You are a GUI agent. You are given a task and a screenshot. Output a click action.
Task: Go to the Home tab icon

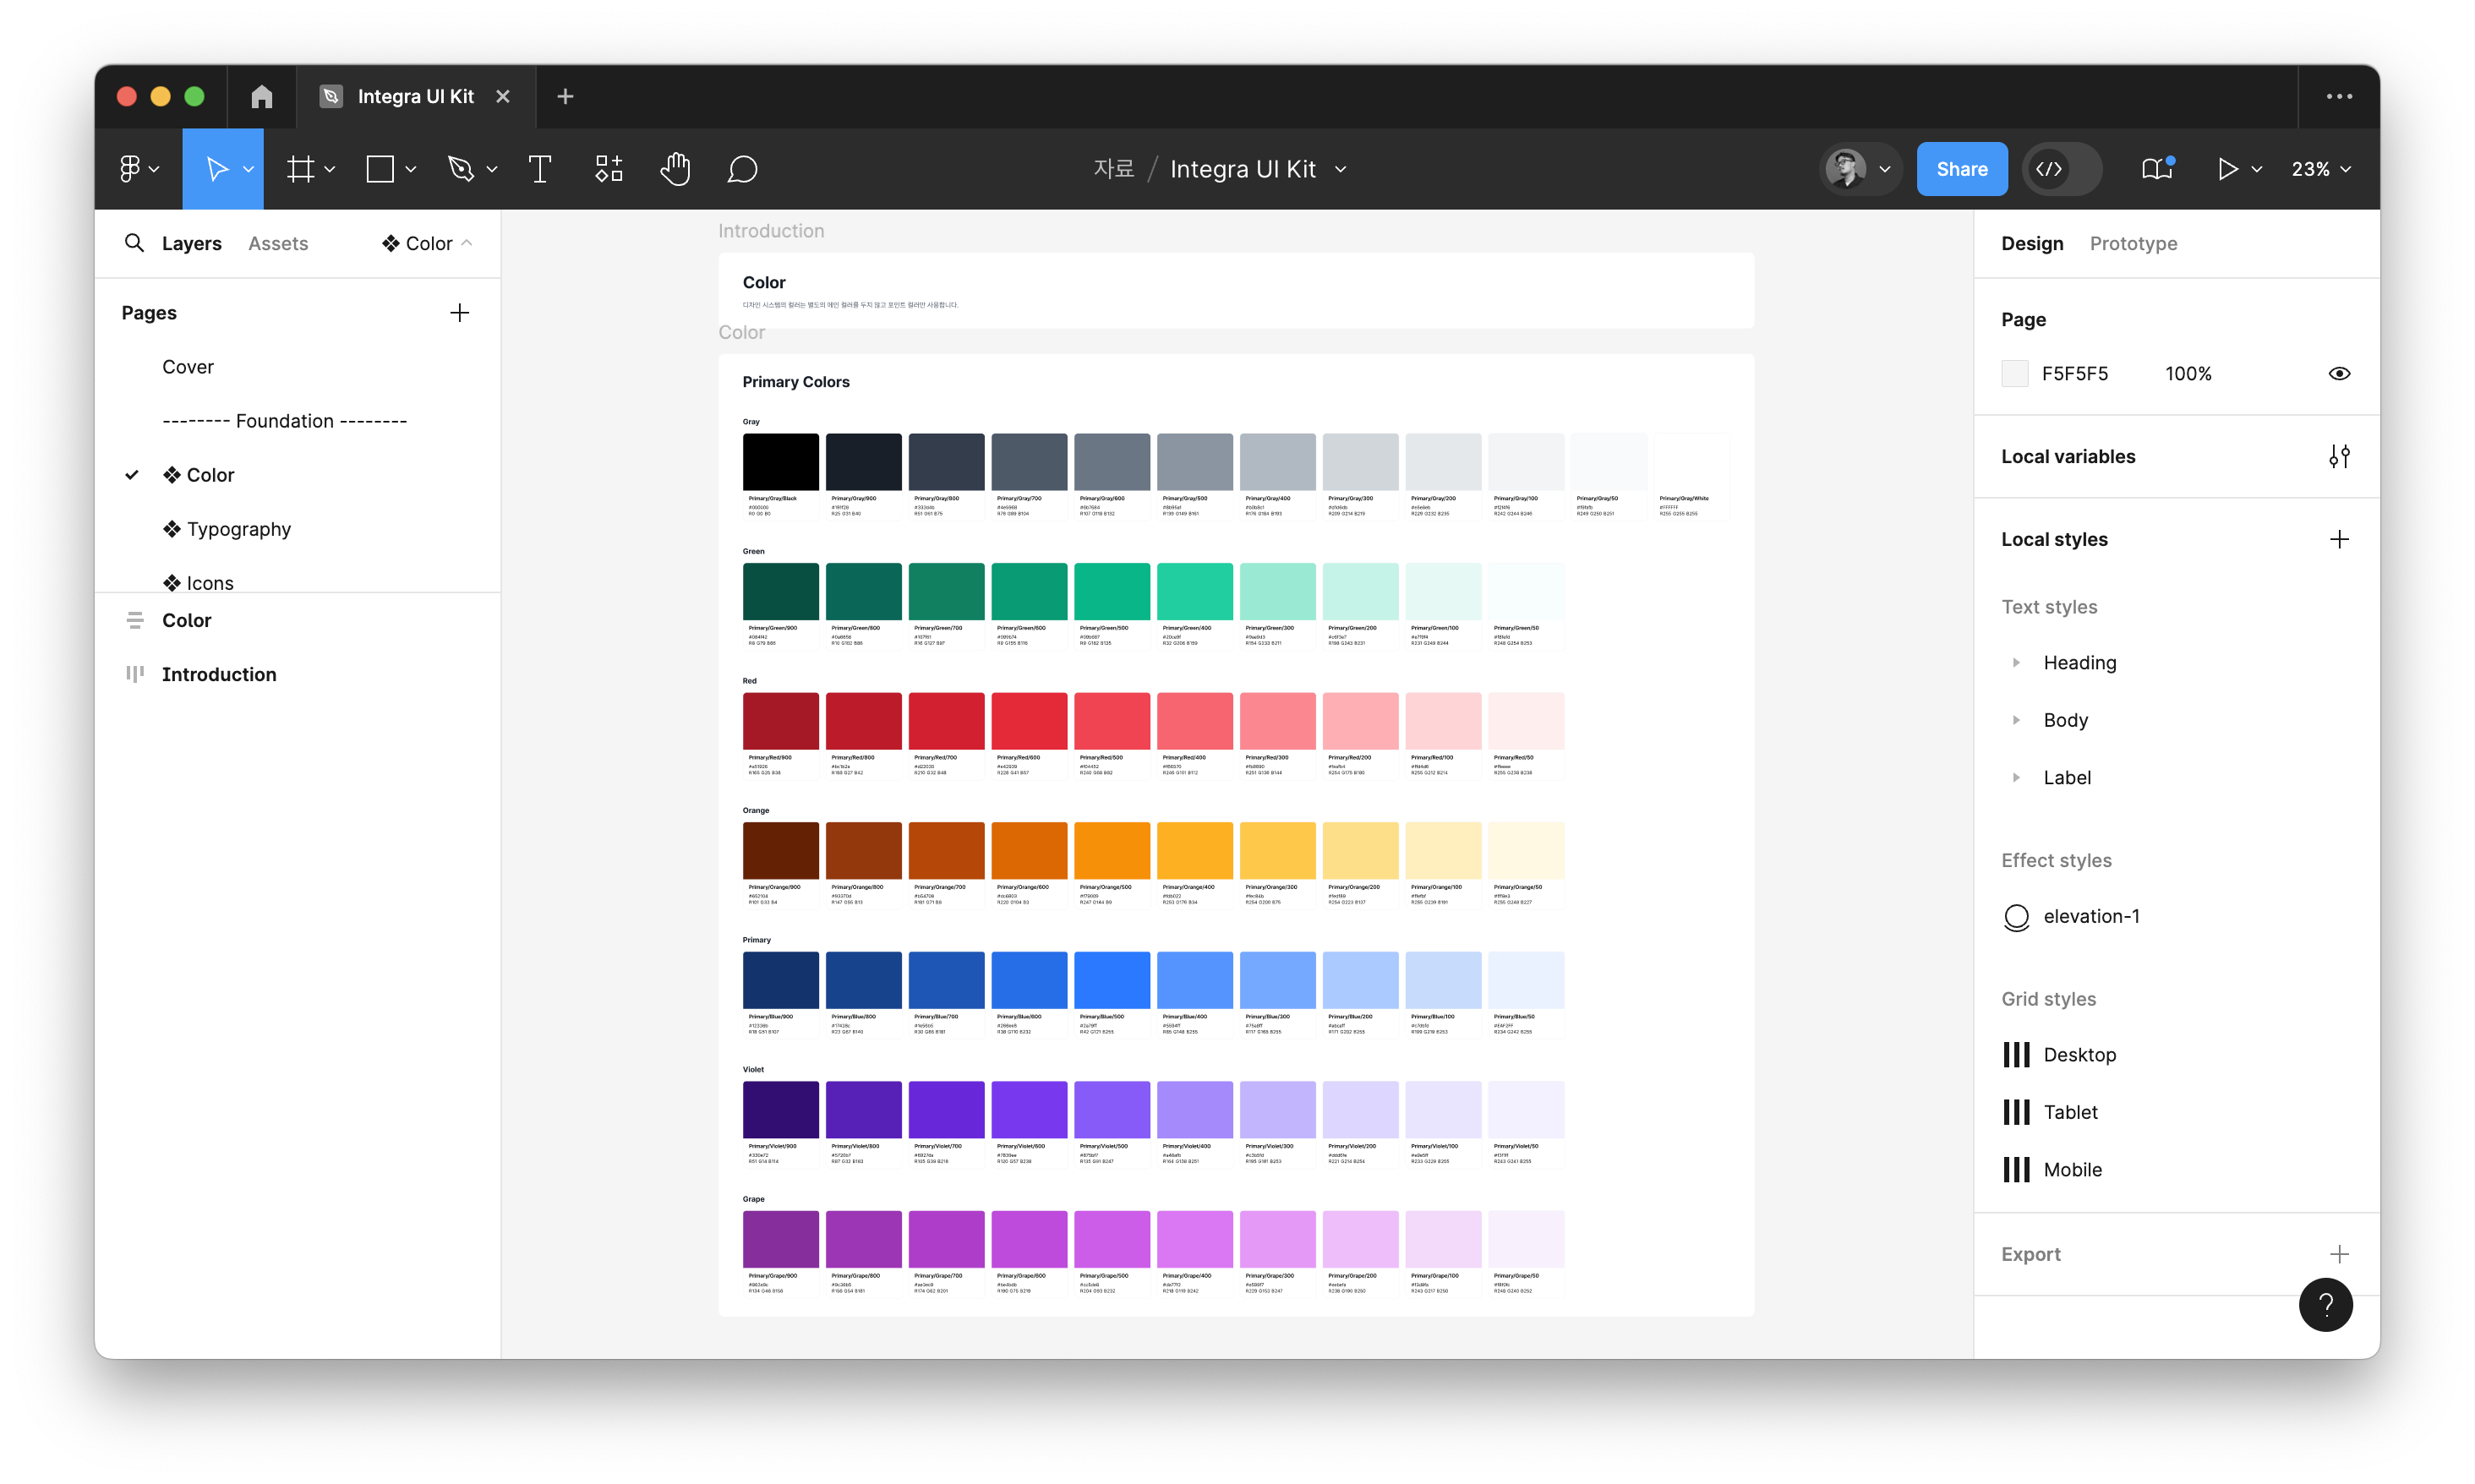262,96
